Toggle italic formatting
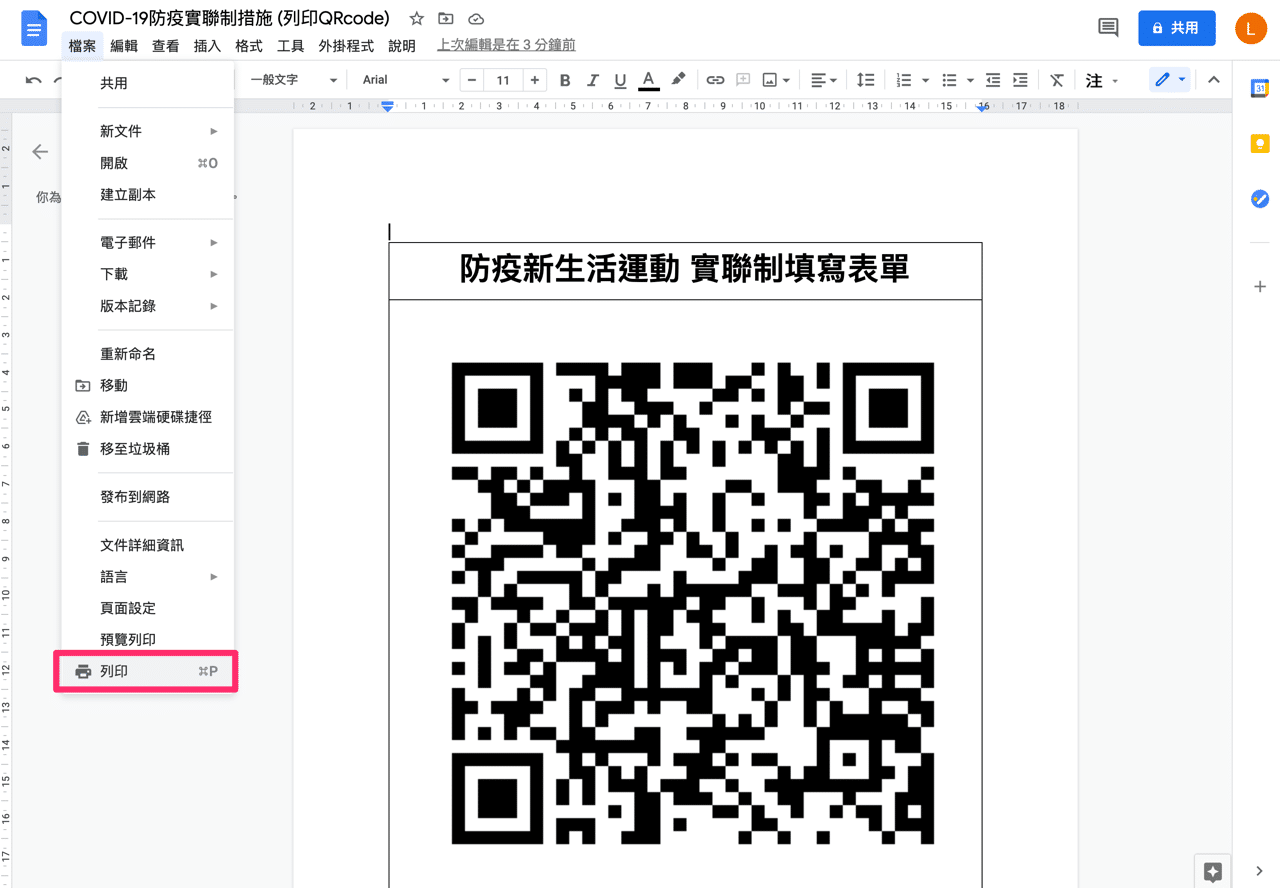The width and height of the screenshot is (1280, 888). point(593,80)
